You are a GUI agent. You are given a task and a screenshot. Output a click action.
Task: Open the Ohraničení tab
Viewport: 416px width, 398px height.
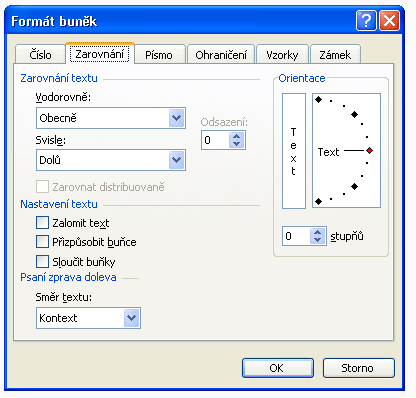221,55
